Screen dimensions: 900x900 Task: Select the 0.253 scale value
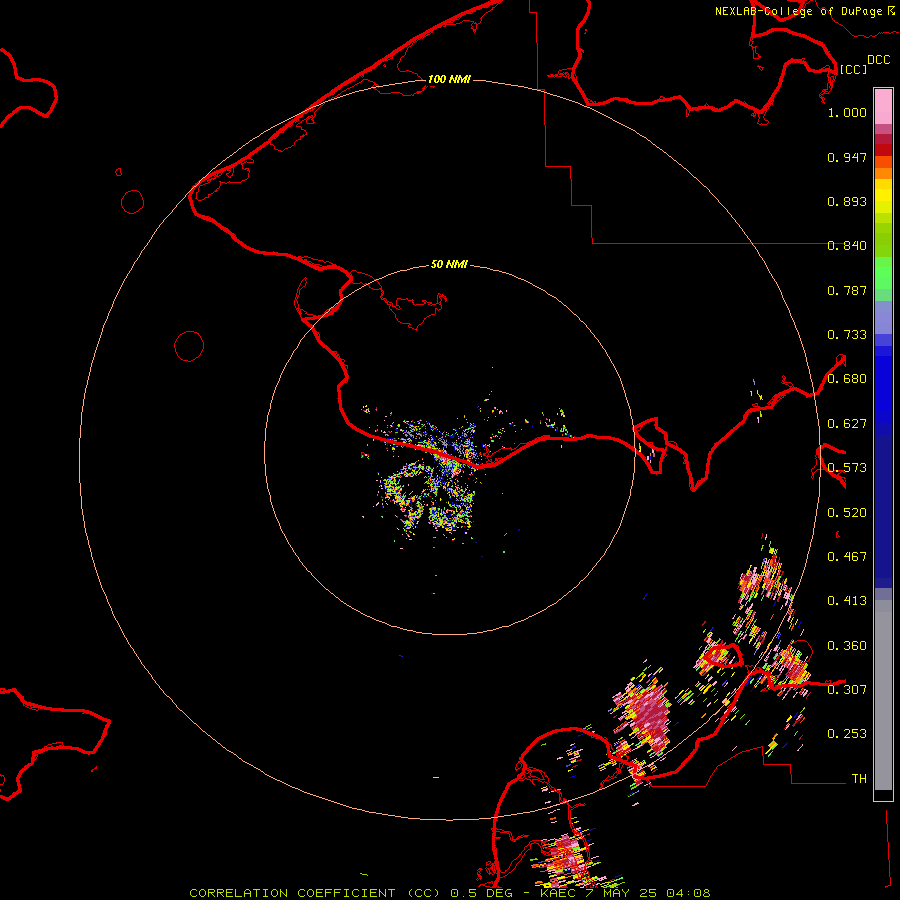pyautogui.click(x=847, y=734)
